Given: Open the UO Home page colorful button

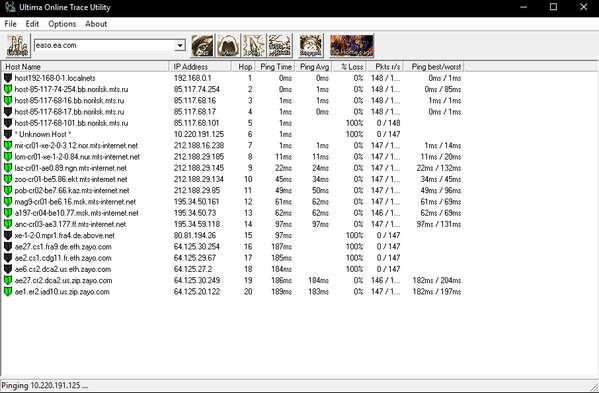Looking at the screenshot, I should [351, 46].
